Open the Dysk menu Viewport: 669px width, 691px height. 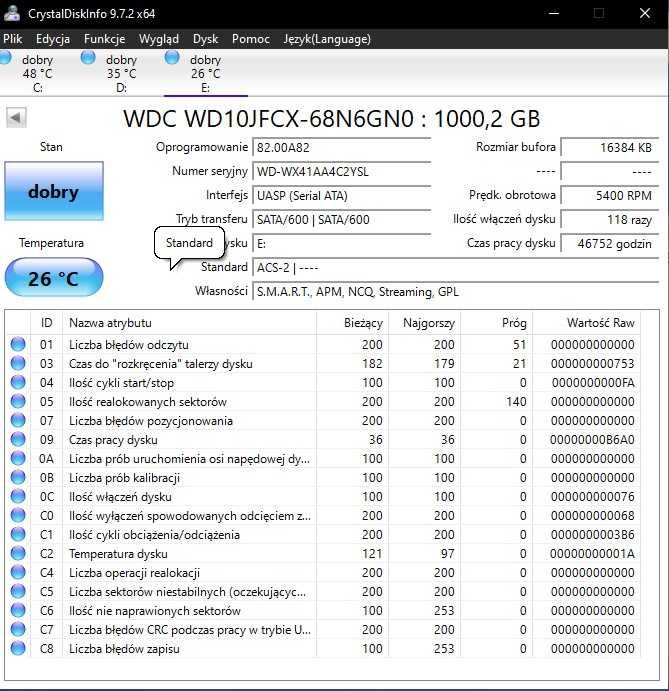click(205, 39)
